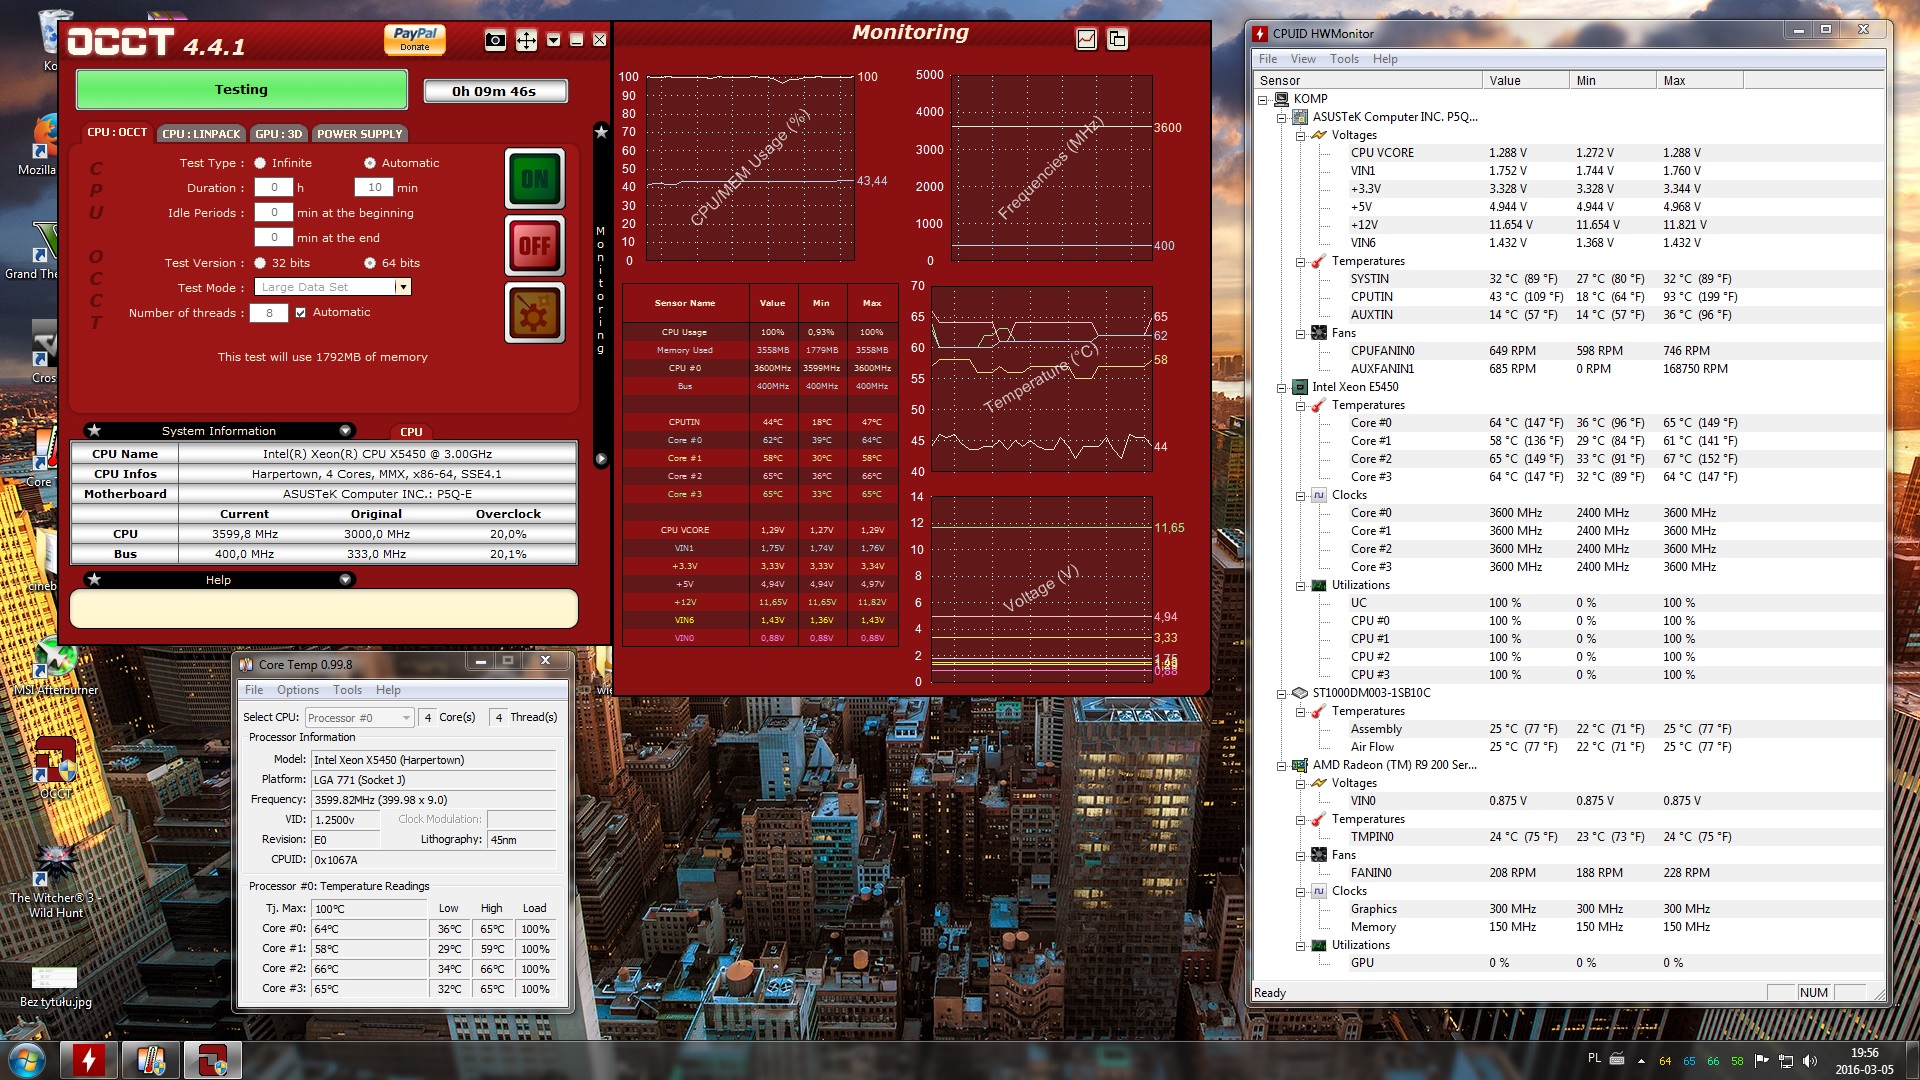Switch to the CPU : LINPACK tab
The image size is (1920, 1080).
point(201,133)
